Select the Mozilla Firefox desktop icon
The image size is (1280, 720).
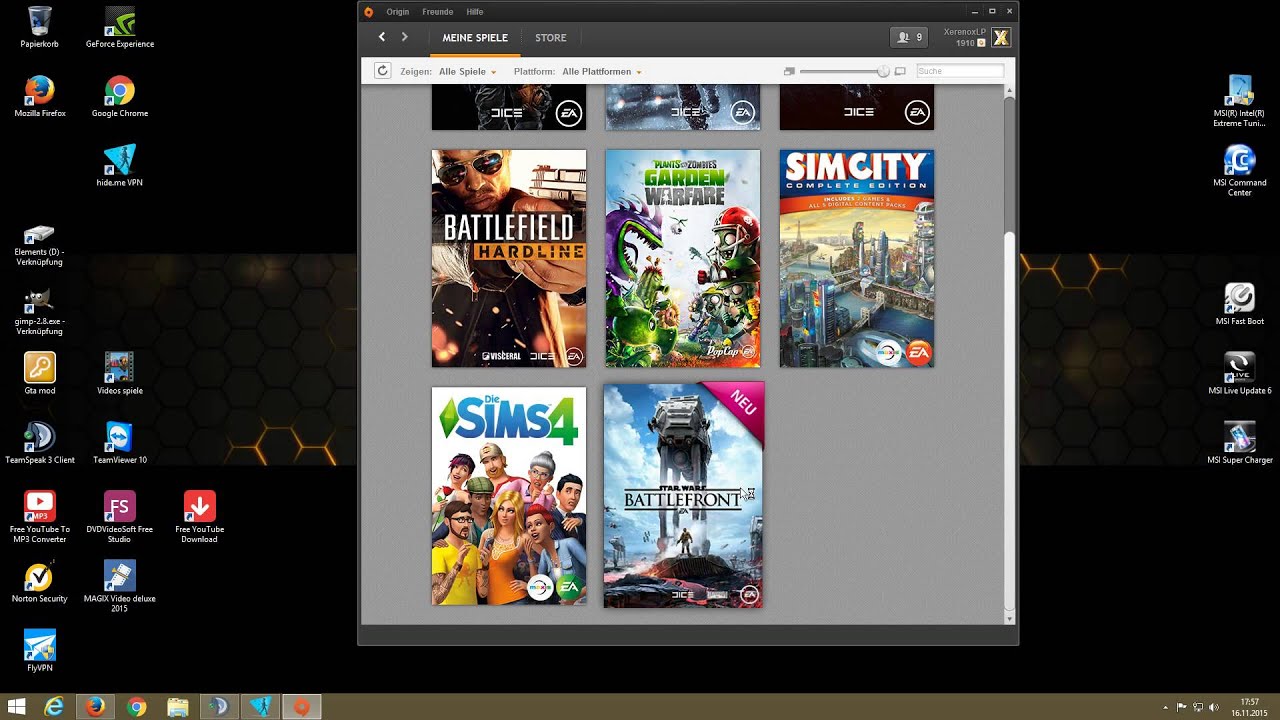coord(40,96)
